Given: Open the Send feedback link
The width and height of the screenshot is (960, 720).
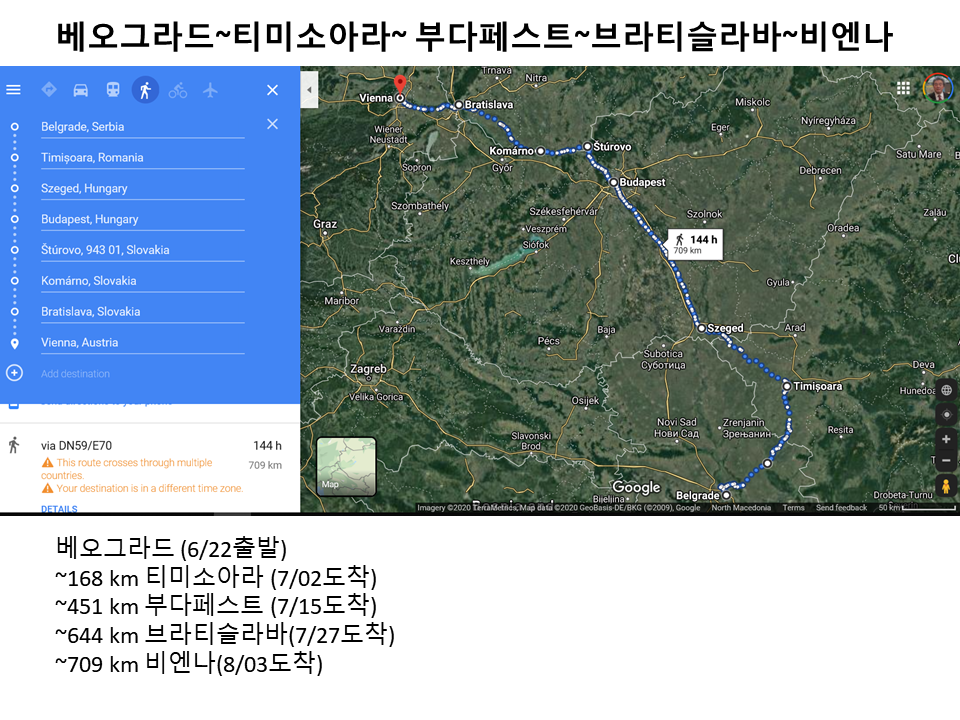Looking at the screenshot, I should 841,508.
